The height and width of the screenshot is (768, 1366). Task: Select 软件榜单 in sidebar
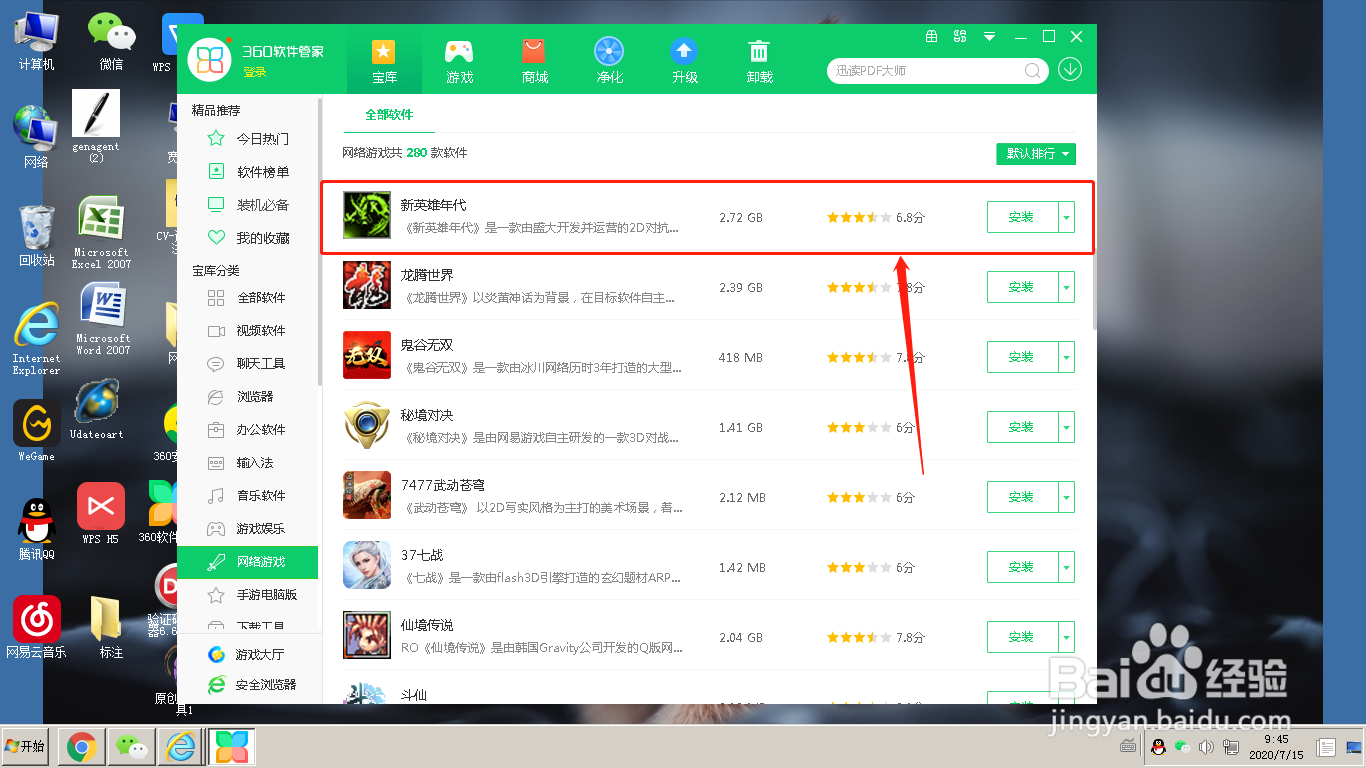248,172
